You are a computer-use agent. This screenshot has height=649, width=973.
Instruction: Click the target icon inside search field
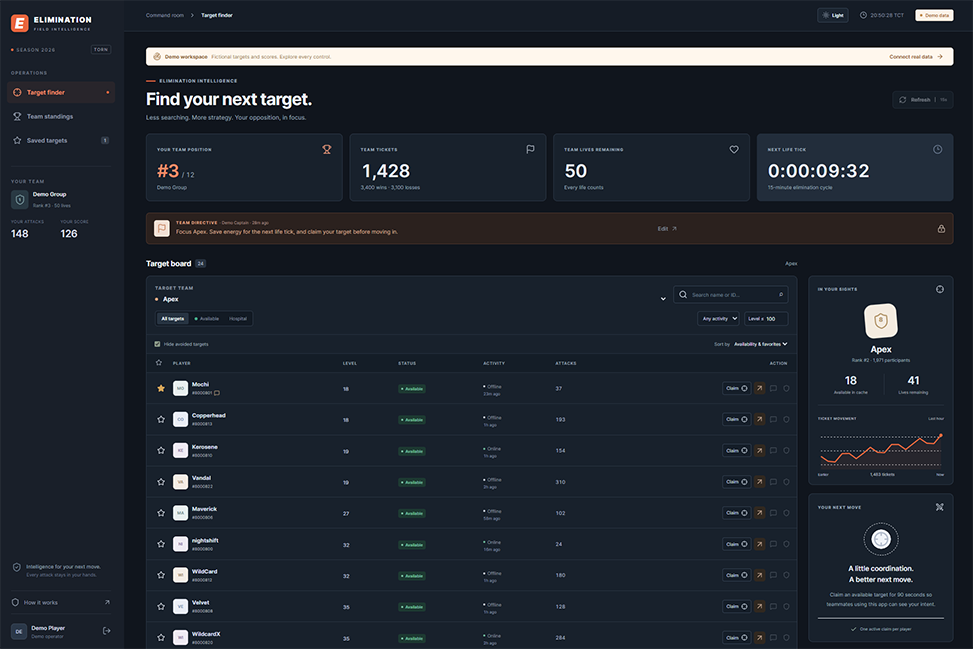781,295
